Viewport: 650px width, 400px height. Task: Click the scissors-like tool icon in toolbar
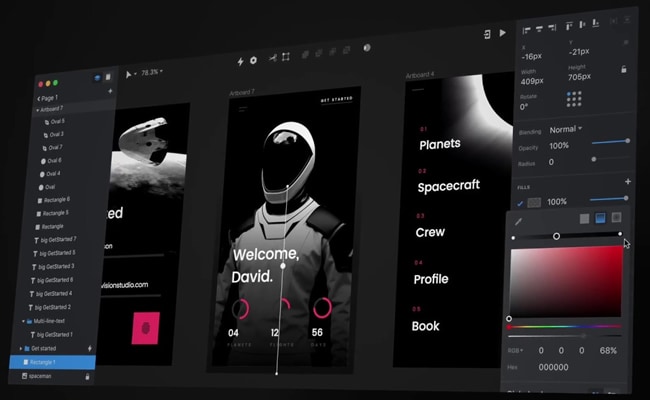273,58
